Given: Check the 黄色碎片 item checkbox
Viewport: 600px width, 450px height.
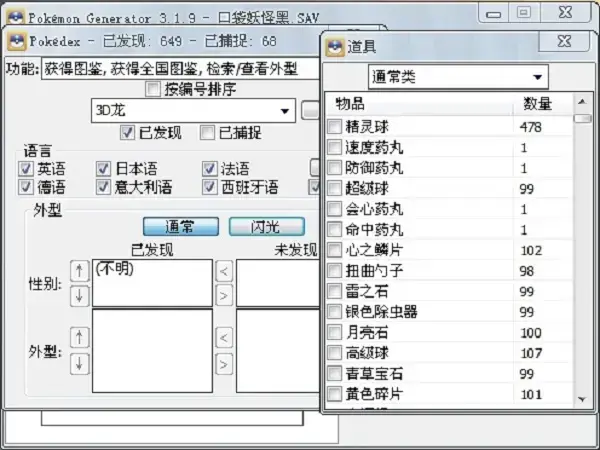Looking at the screenshot, I should click(x=334, y=394).
